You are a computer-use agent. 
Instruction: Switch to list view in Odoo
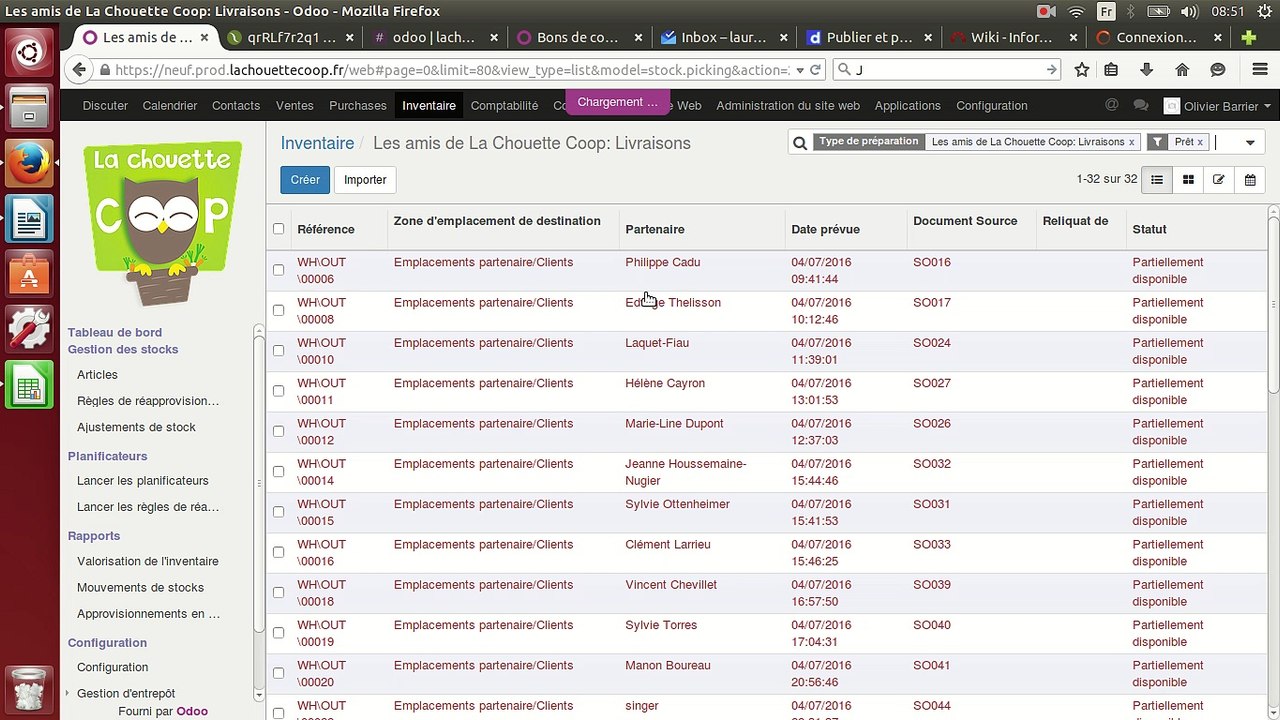point(1157,180)
